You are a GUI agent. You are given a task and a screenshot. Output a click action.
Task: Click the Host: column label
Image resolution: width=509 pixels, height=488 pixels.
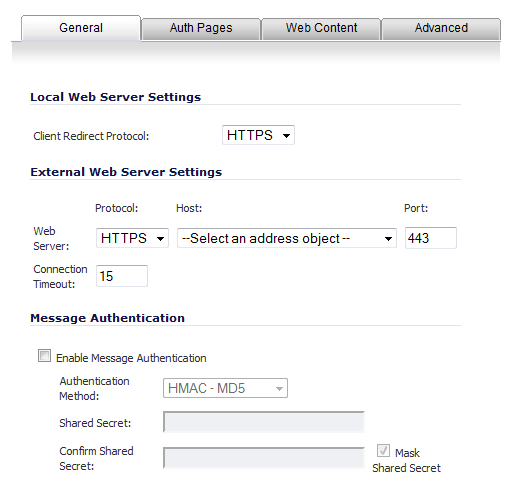coord(189,208)
